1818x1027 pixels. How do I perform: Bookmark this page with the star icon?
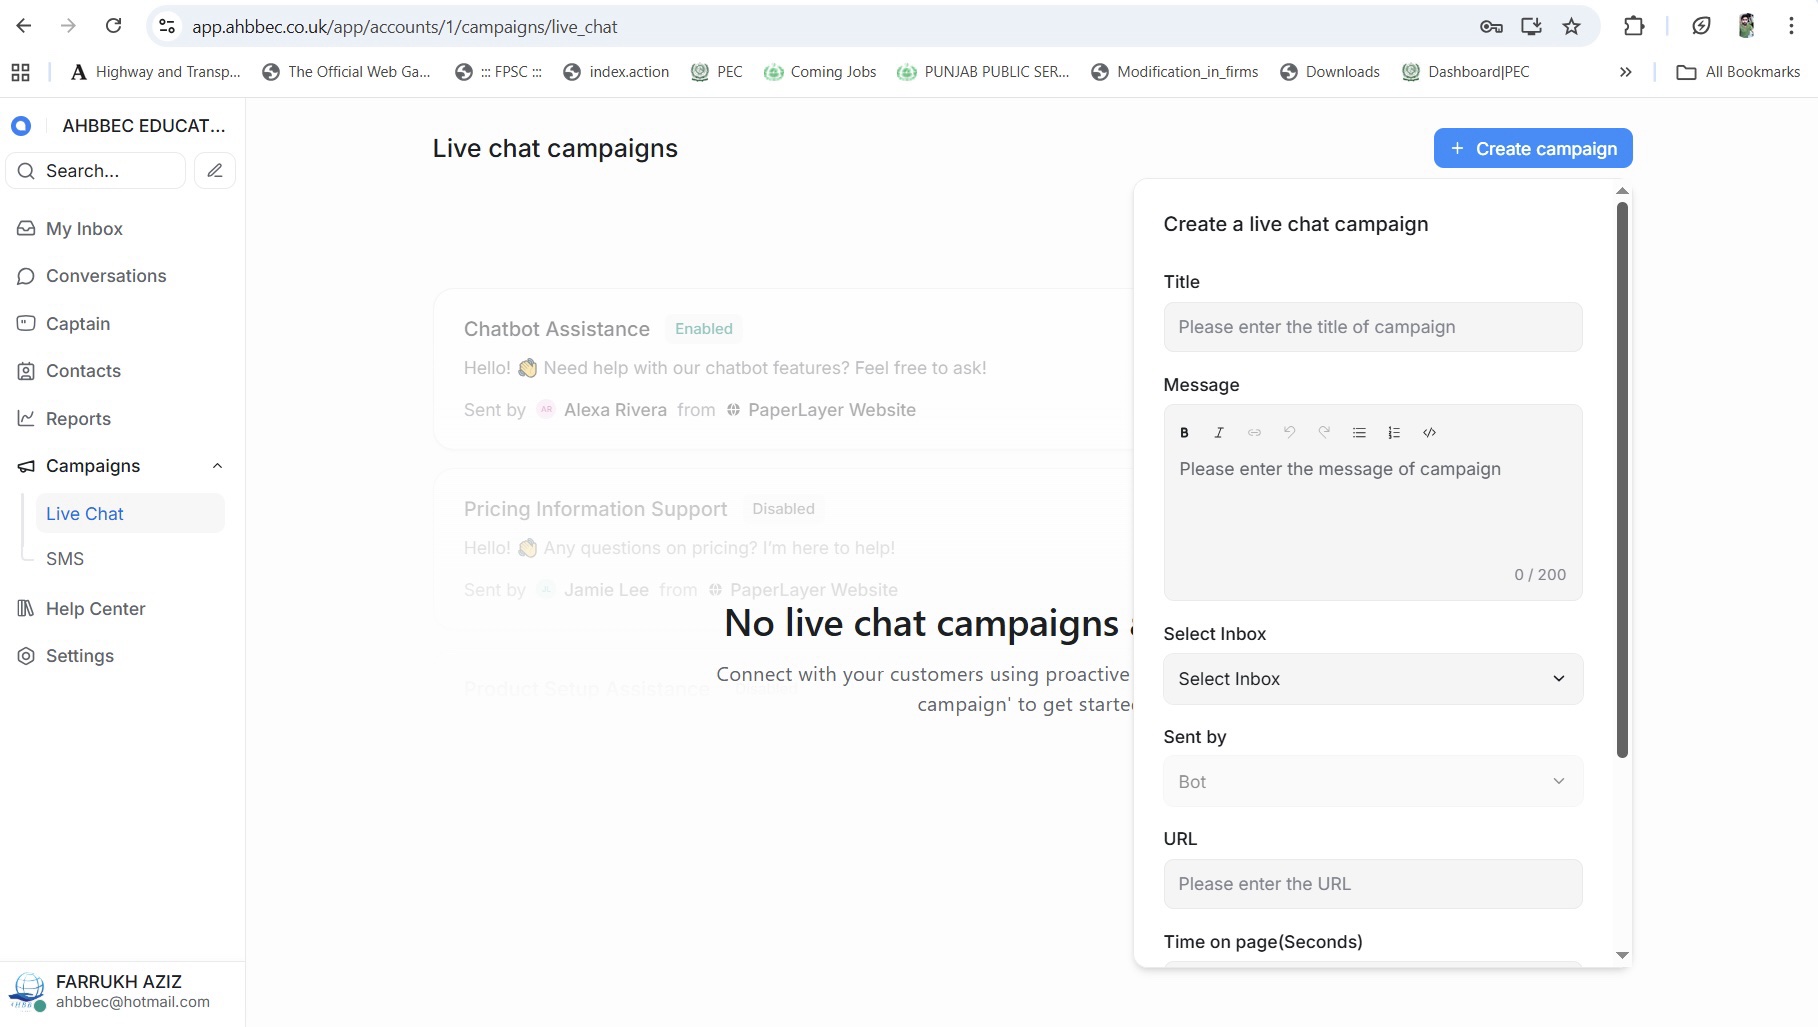pyautogui.click(x=1571, y=27)
